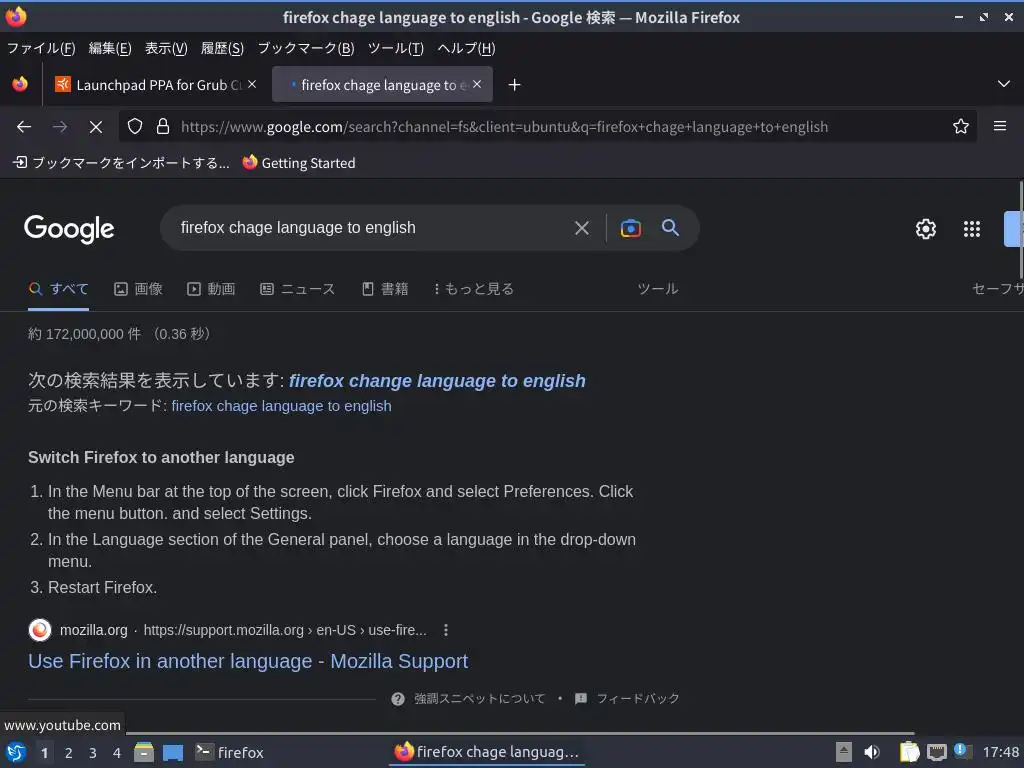The image size is (1024, 768).
Task: Switch to Launchpad PPA for Grub tab
Action: [x=155, y=85]
